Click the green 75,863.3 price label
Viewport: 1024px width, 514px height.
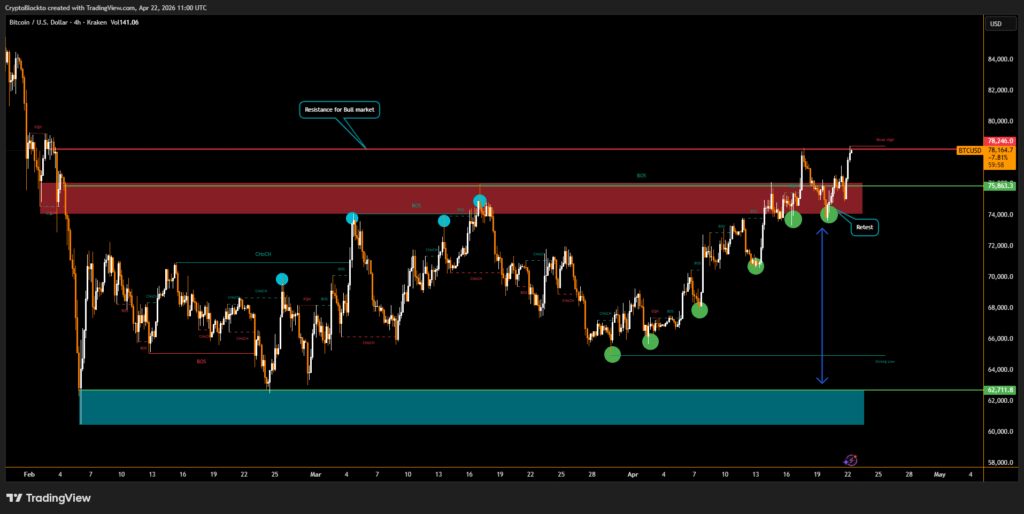point(1000,185)
